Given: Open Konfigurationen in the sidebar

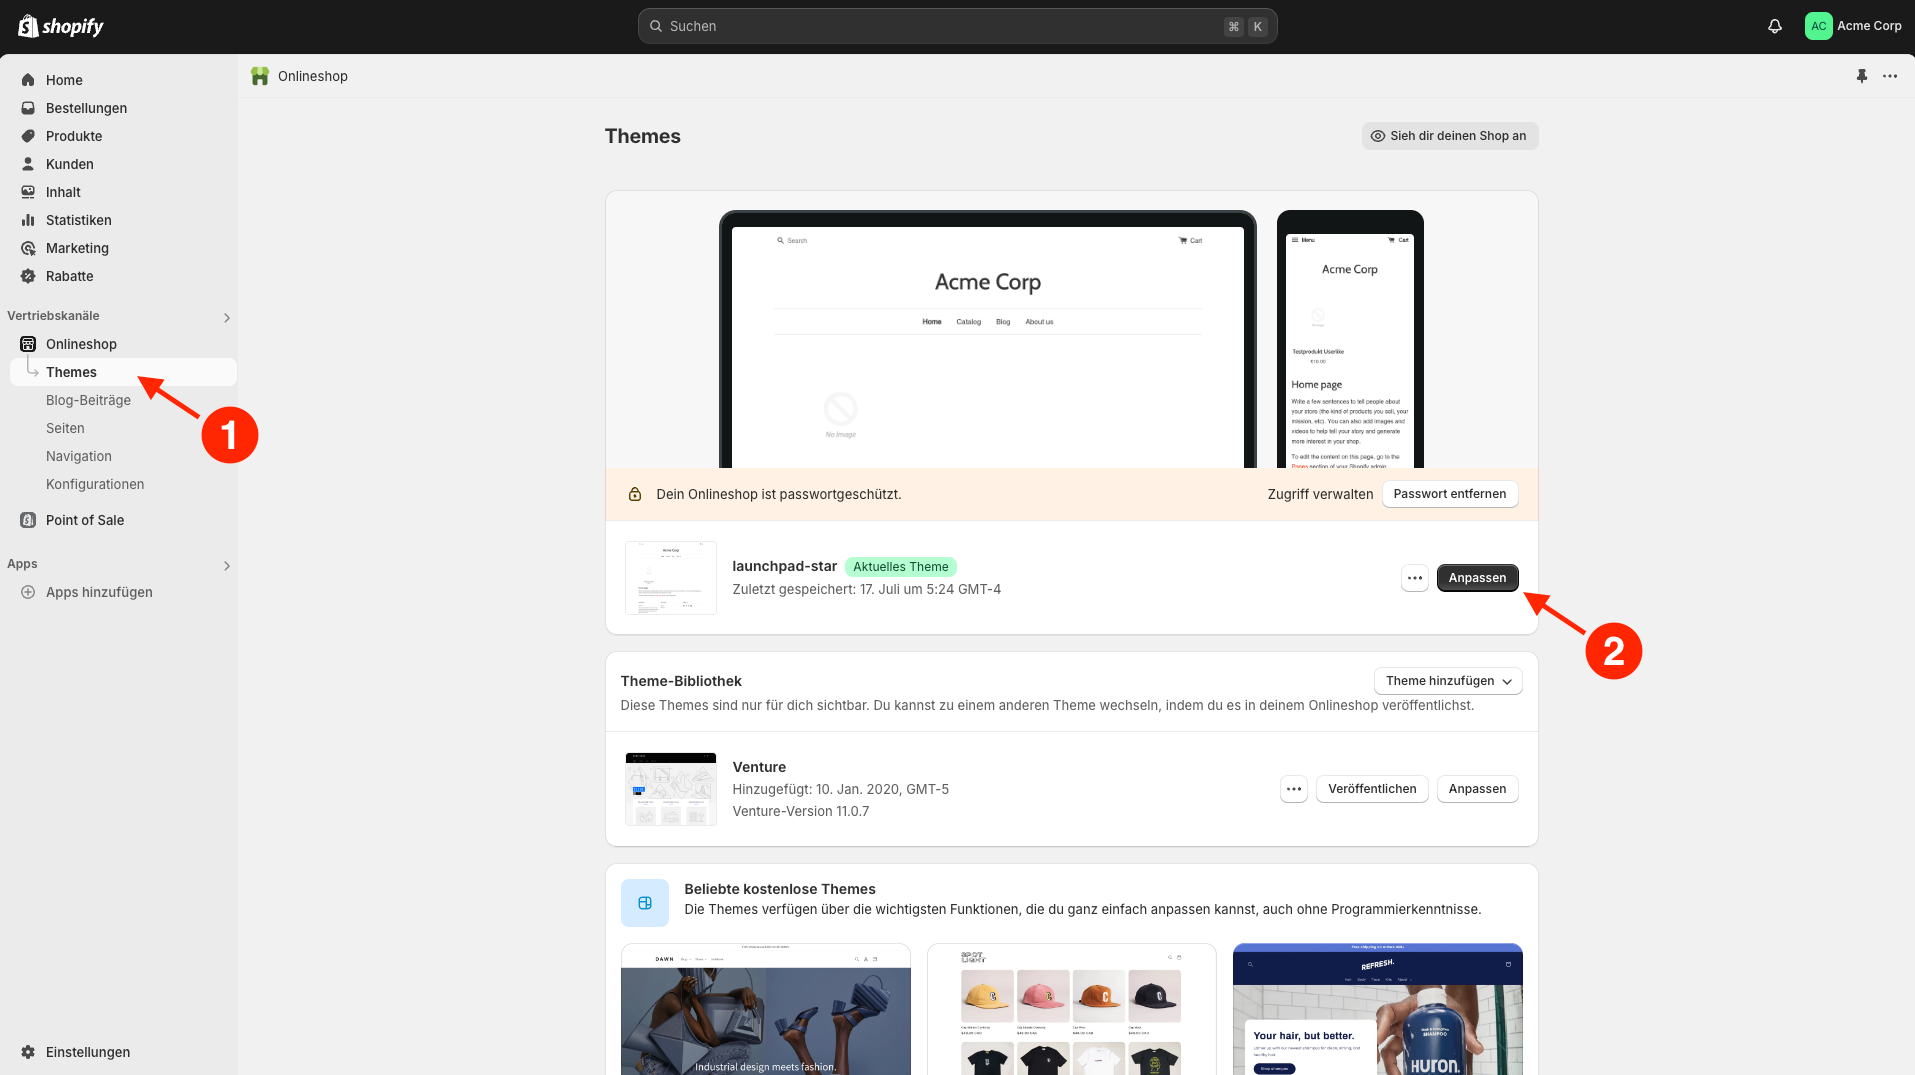Looking at the screenshot, I should [x=95, y=484].
